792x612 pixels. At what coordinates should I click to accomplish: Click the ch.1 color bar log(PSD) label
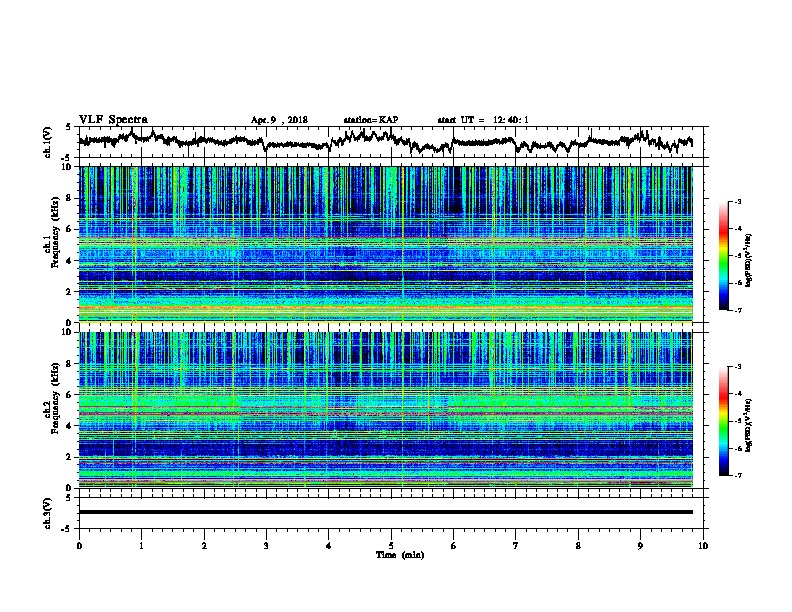[749, 260]
